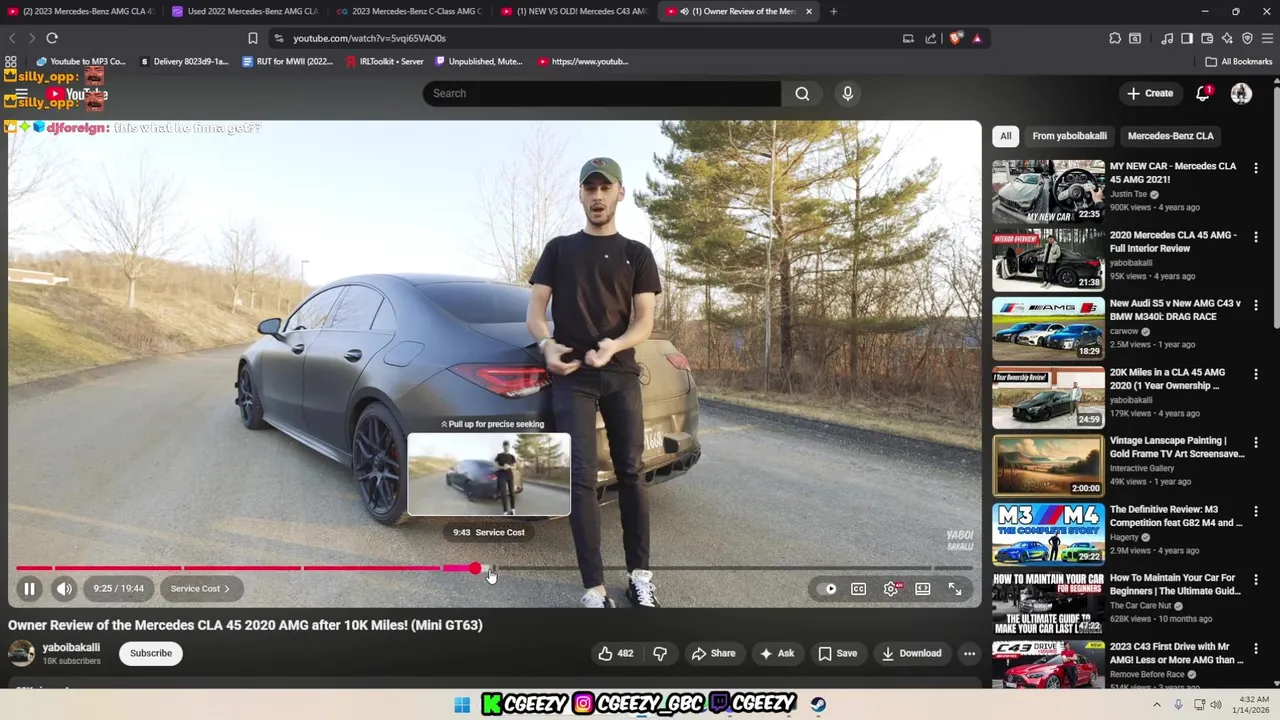Open yaboibakalli channel link
Screen dimensions: 1280x720
(x=71, y=647)
